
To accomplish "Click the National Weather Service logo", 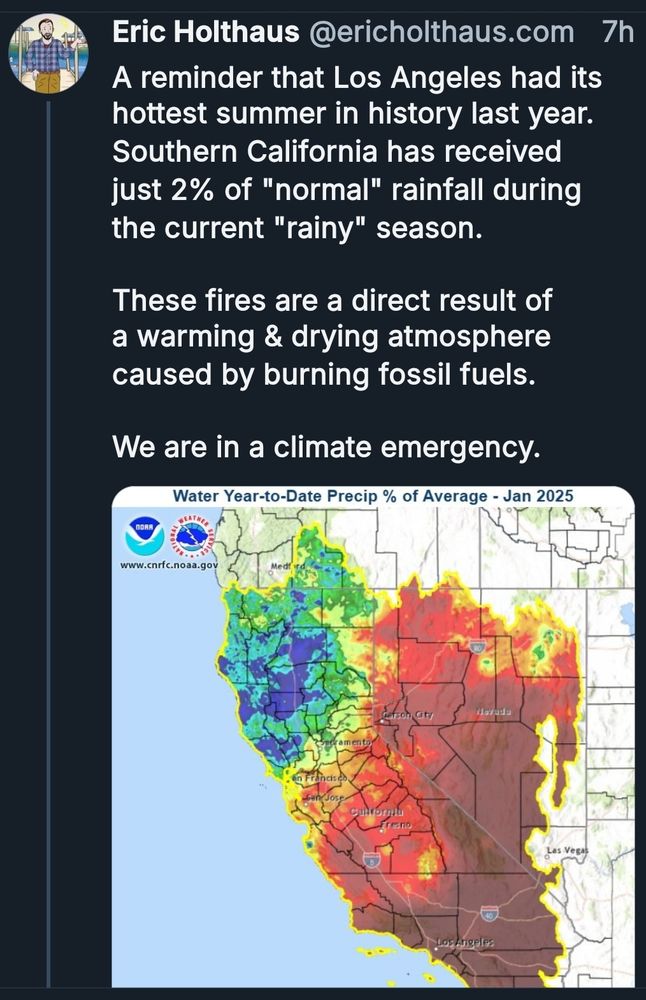I will [193, 536].
